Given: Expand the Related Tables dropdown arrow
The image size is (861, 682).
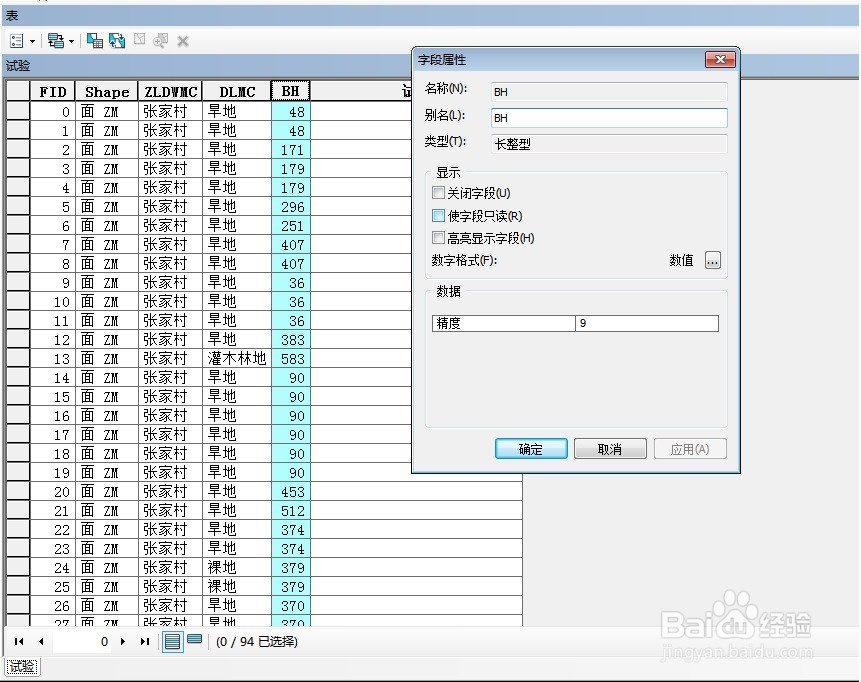Looking at the screenshot, I should point(69,40).
